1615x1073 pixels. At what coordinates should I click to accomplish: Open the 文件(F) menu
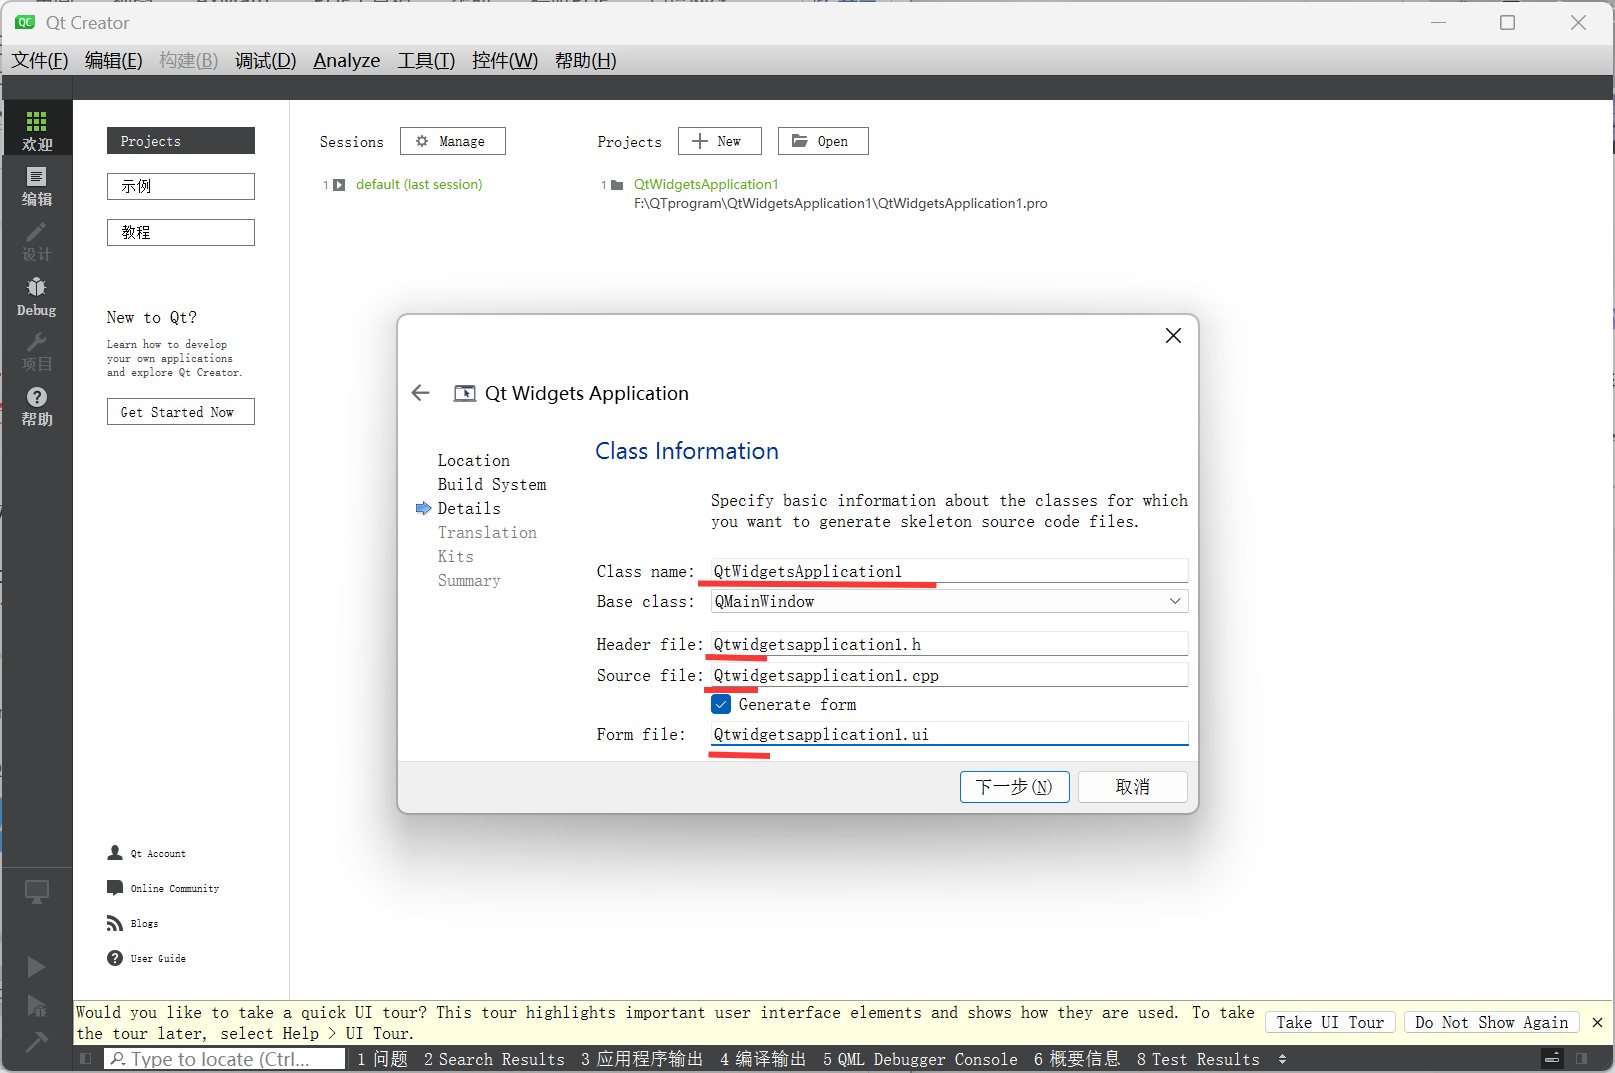[x=40, y=61]
